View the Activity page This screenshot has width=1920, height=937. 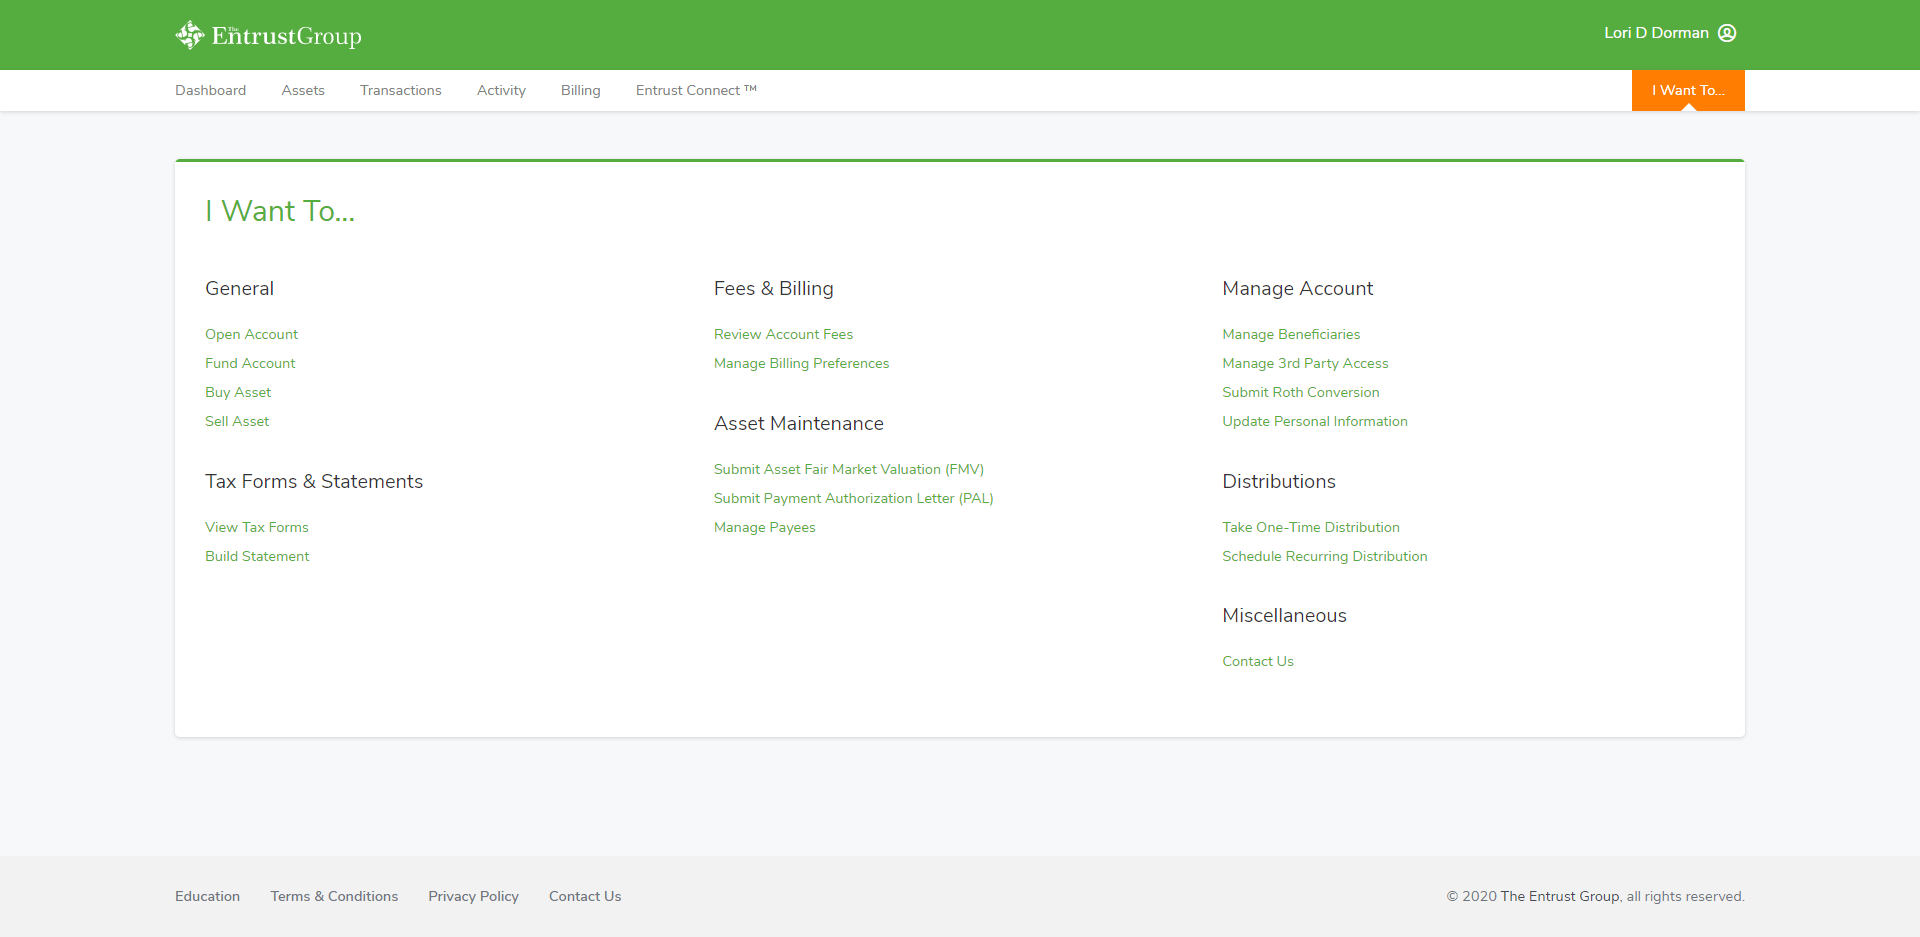(x=501, y=90)
